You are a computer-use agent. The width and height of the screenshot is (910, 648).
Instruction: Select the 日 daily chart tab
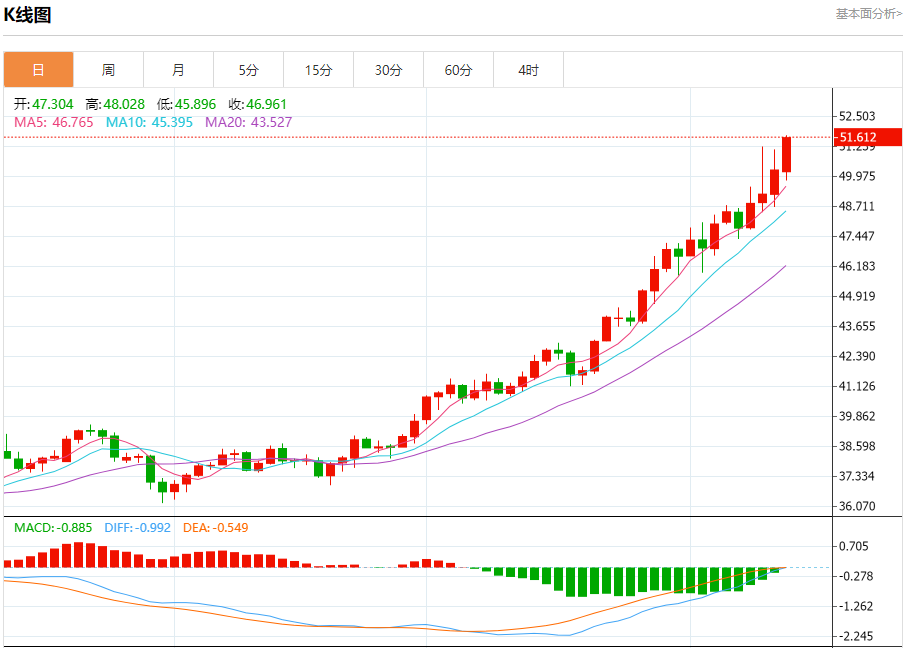[x=38, y=70]
